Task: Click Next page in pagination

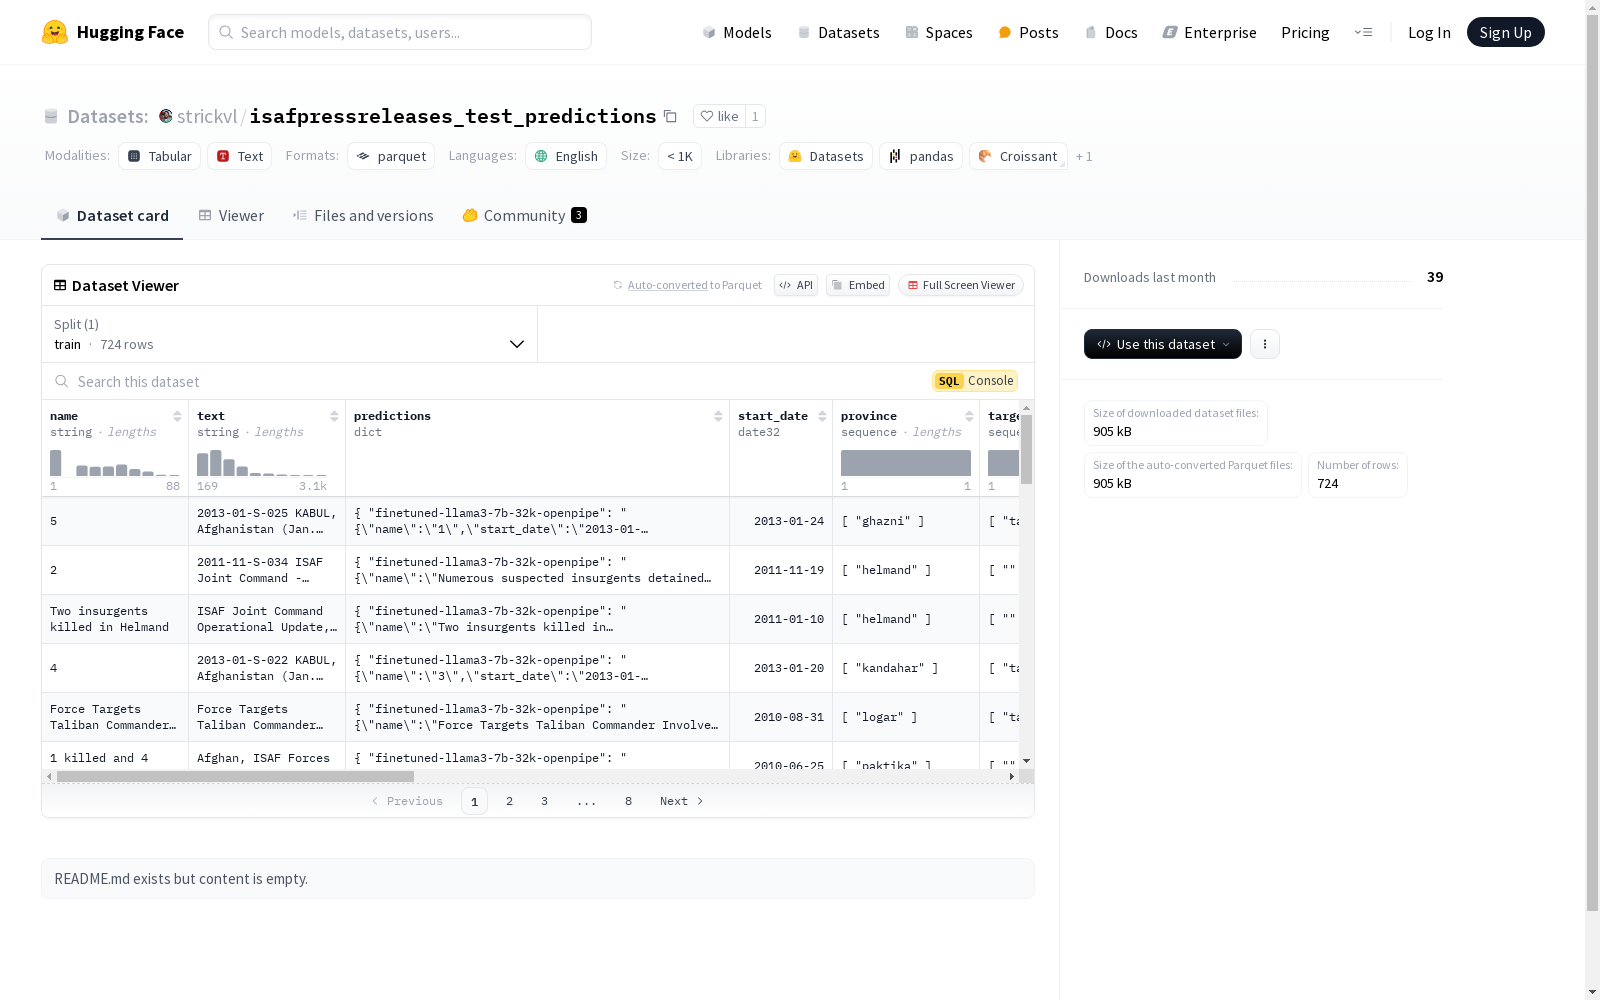Action: pos(682,801)
